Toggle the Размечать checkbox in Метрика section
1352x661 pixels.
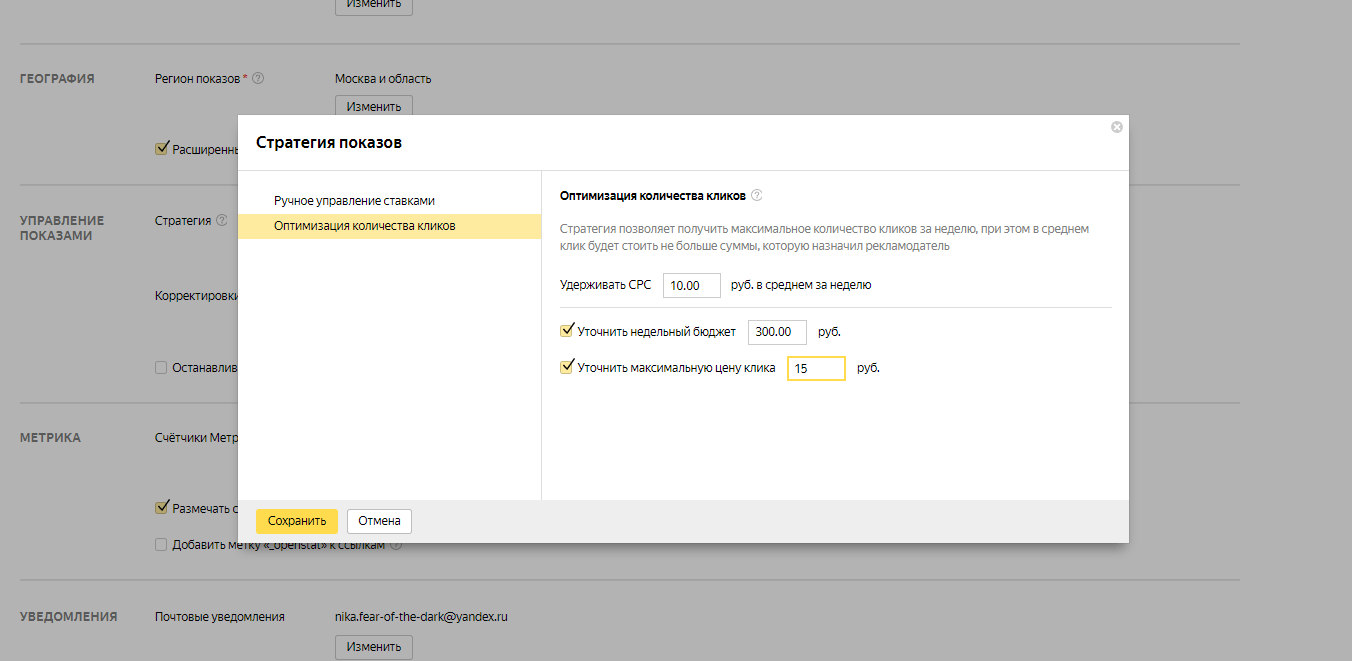pyautogui.click(x=161, y=507)
